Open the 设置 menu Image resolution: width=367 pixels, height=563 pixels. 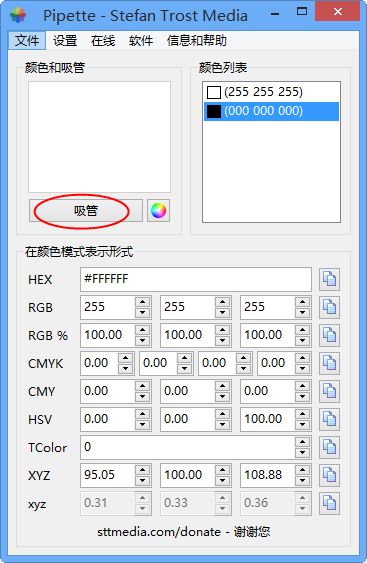65,40
